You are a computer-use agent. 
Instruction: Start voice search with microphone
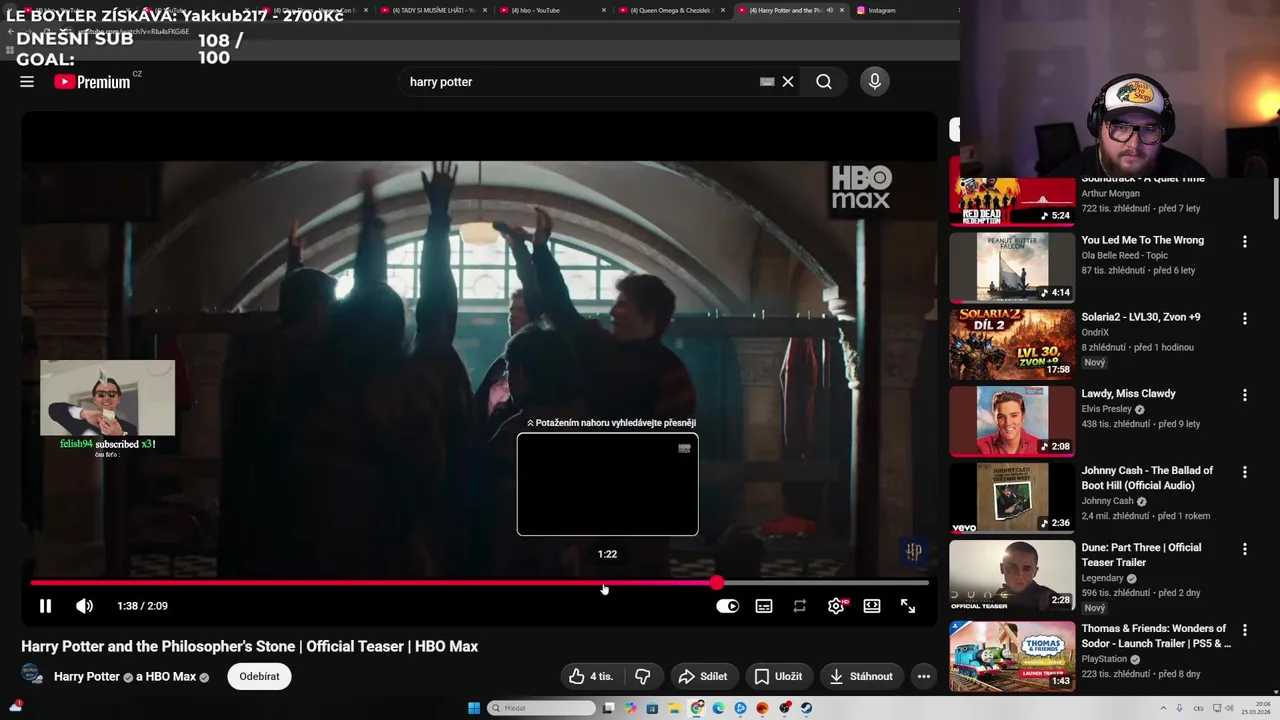875,82
